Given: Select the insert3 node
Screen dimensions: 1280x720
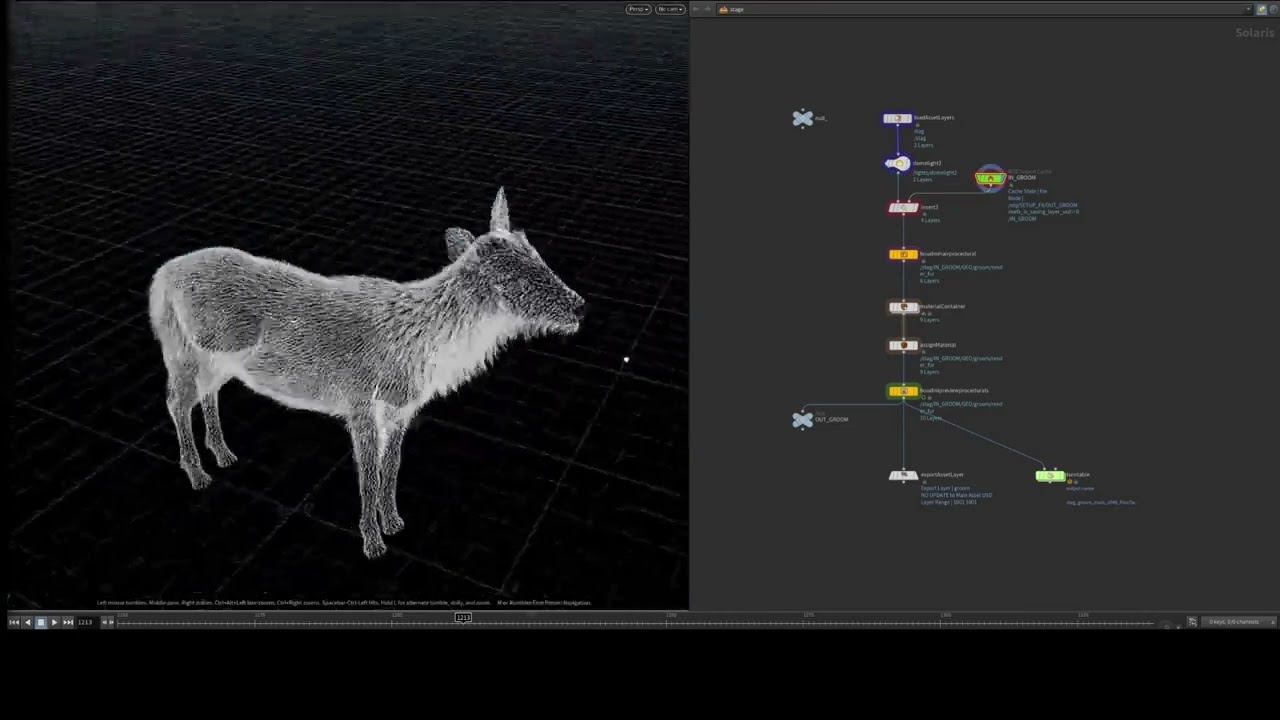Looking at the screenshot, I should pos(903,208).
